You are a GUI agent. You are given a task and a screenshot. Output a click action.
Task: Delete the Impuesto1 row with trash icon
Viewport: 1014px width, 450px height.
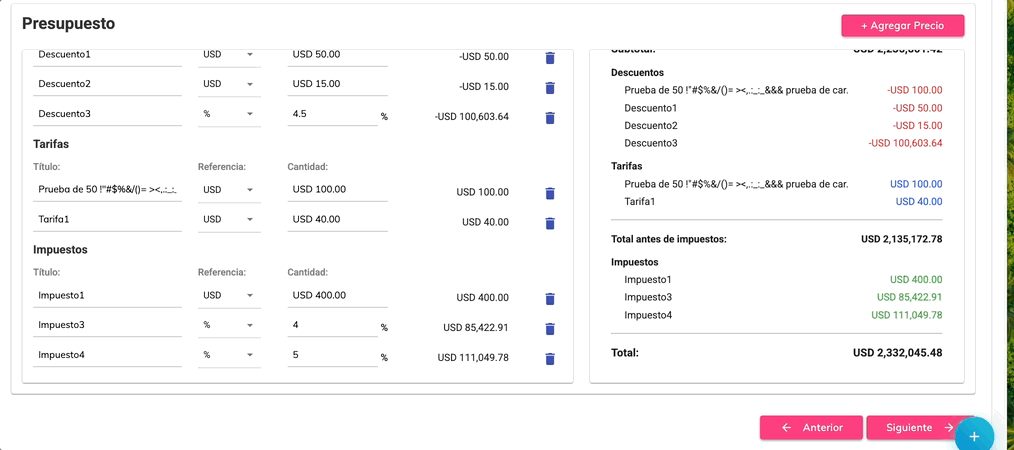(549, 298)
